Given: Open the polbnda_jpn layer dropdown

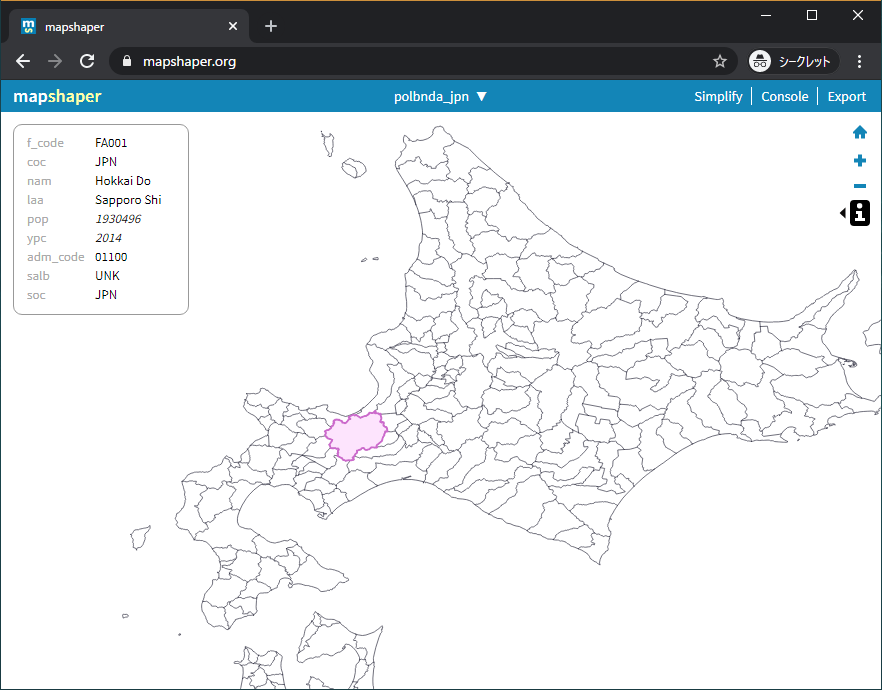Looking at the screenshot, I should [x=440, y=96].
